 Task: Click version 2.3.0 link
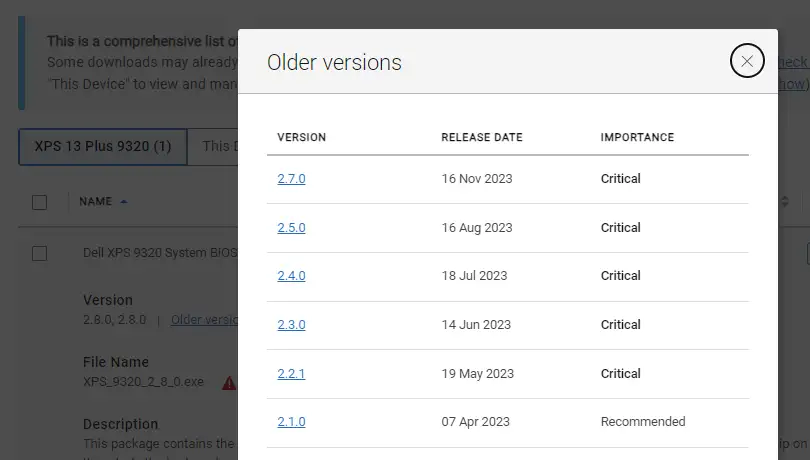tap(291, 325)
